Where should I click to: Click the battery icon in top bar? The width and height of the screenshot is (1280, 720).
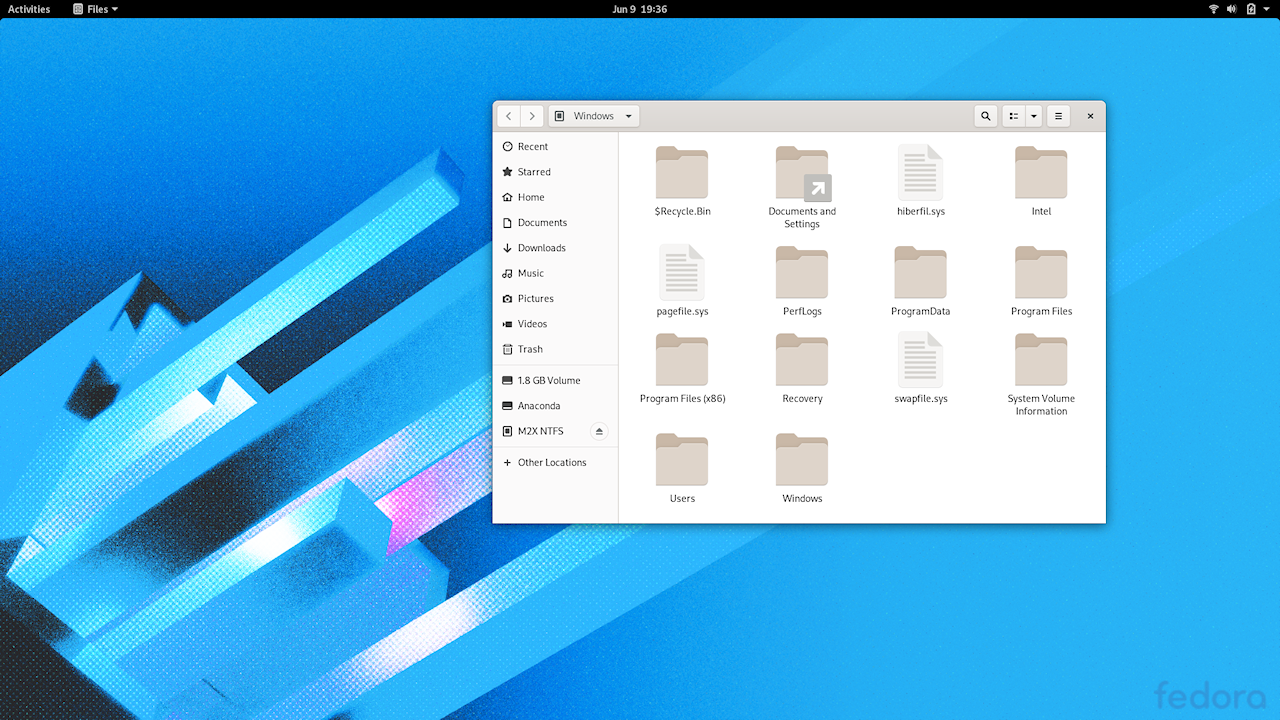(1250, 9)
